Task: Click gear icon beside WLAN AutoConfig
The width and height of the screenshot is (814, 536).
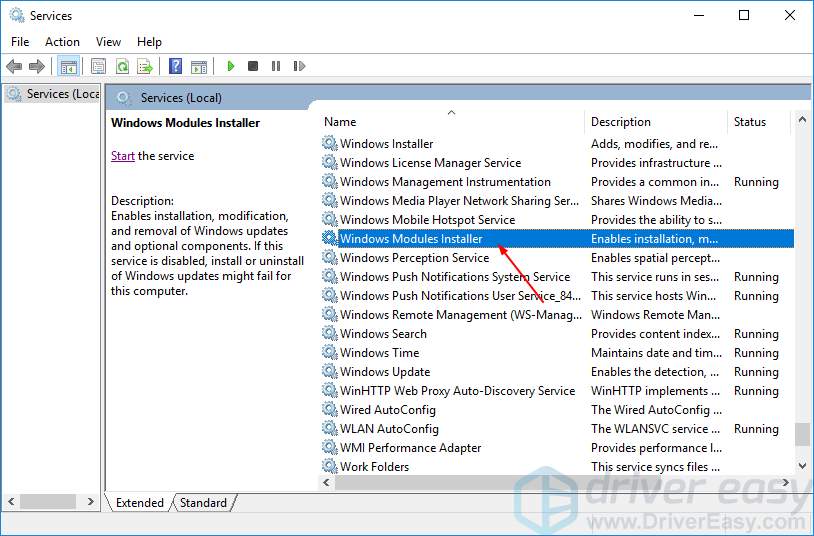Action: [x=330, y=428]
